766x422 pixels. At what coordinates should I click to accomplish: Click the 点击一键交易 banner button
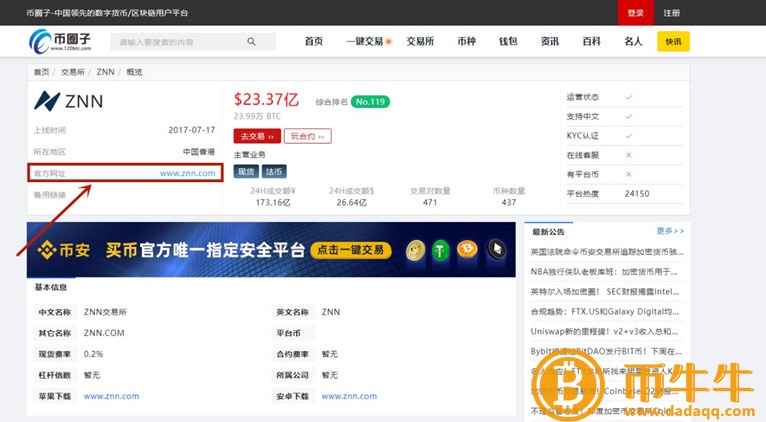click(351, 250)
